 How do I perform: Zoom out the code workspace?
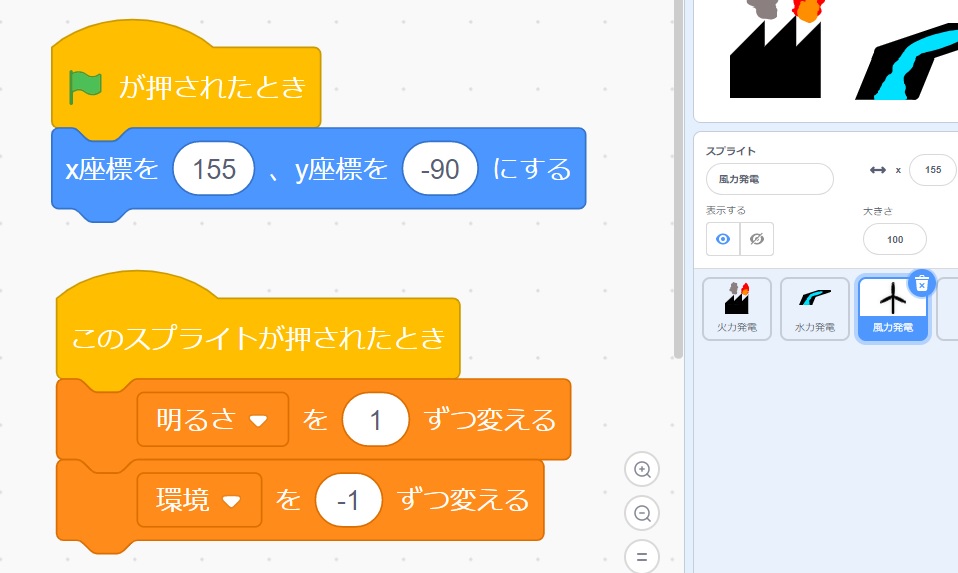(x=642, y=513)
